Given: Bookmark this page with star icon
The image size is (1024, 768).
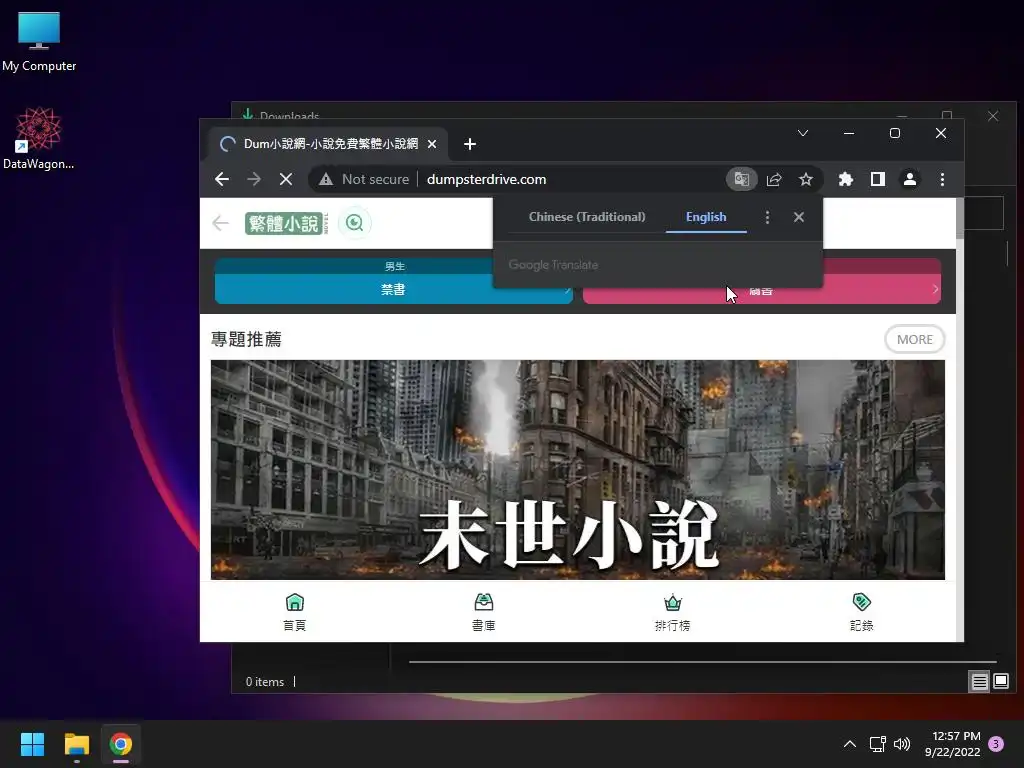Looking at the screenshot, I should pos(806,179).
